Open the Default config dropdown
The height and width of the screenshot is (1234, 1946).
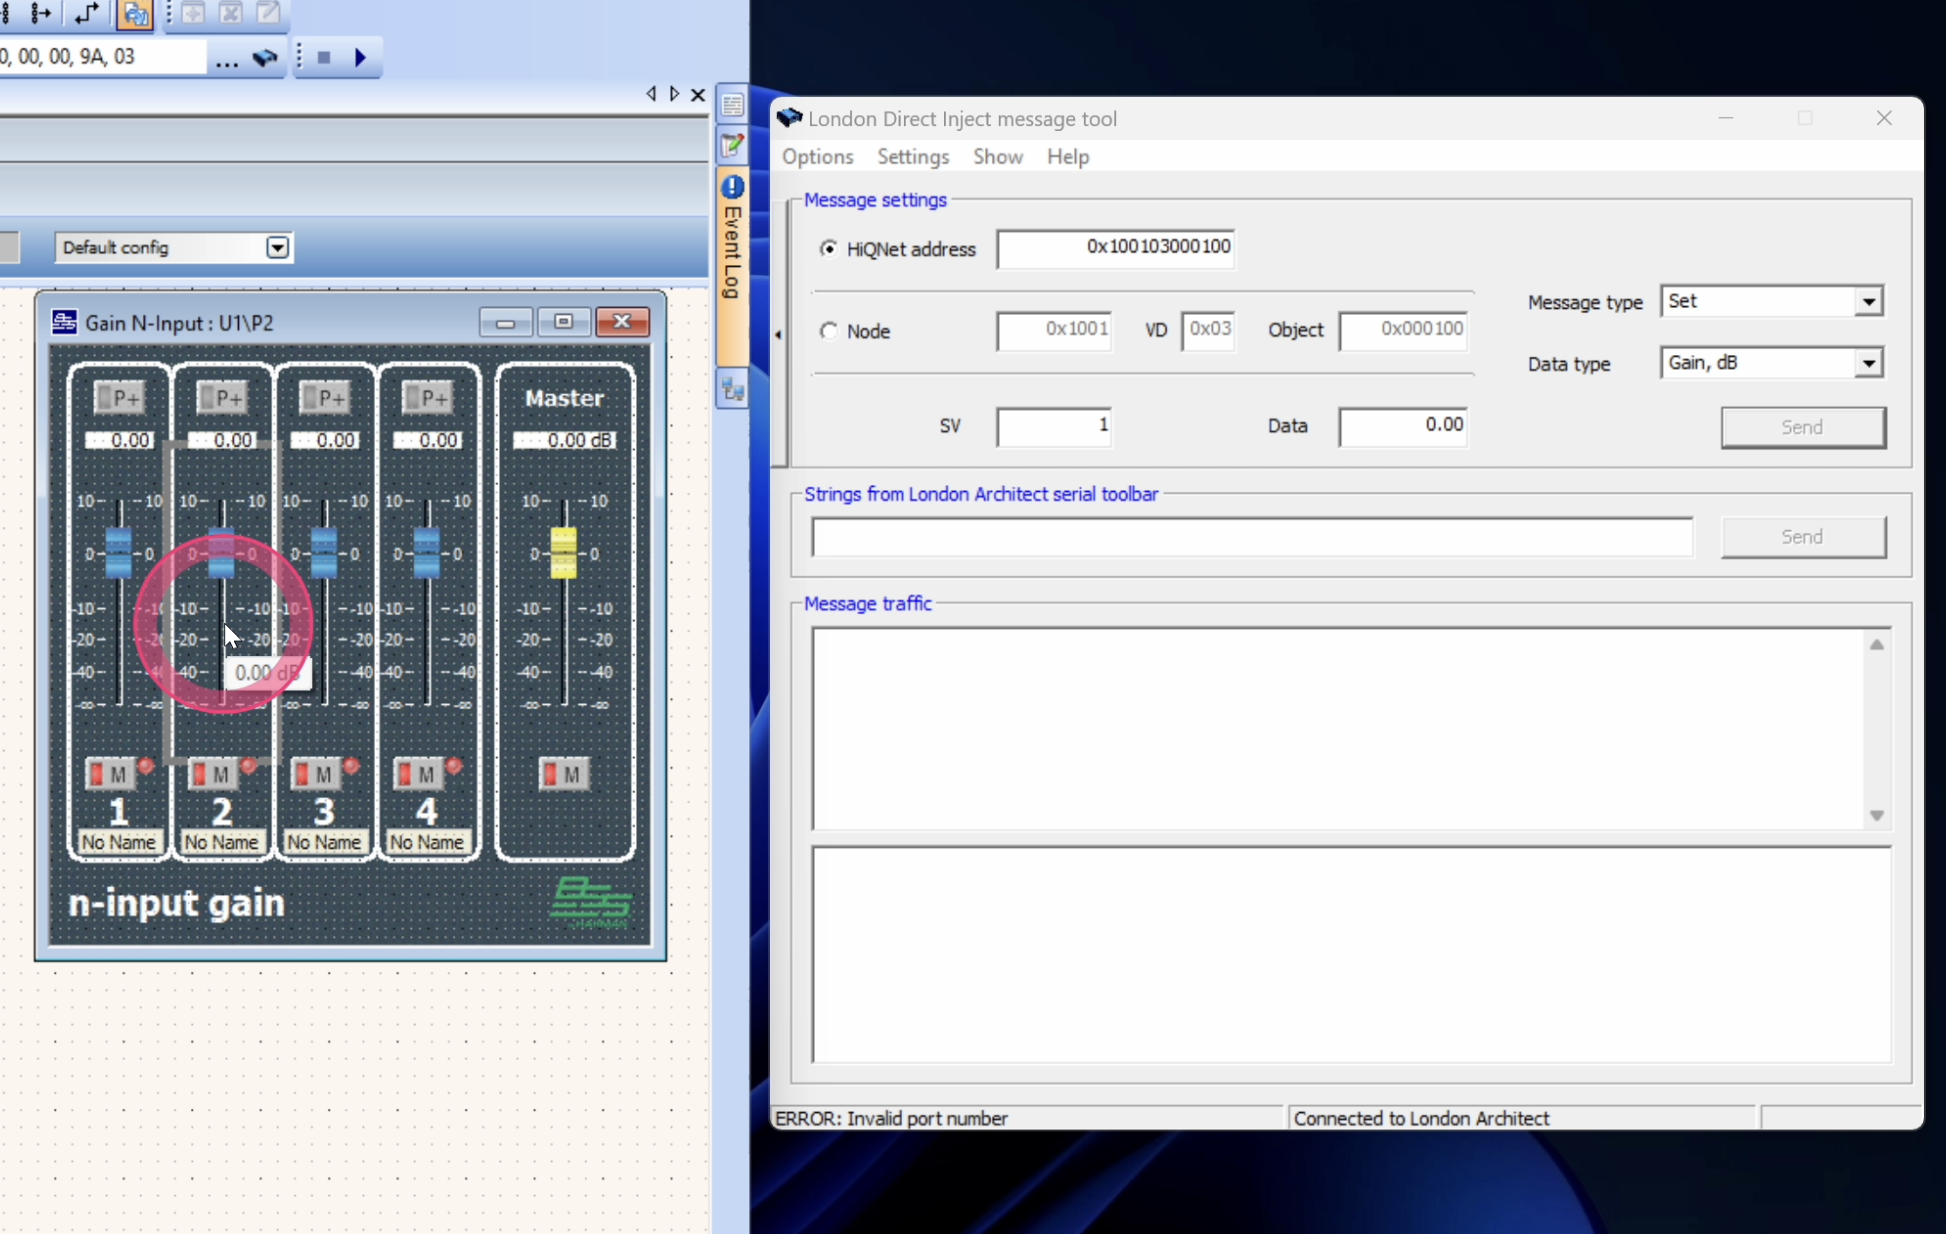(x=277, y=247)
